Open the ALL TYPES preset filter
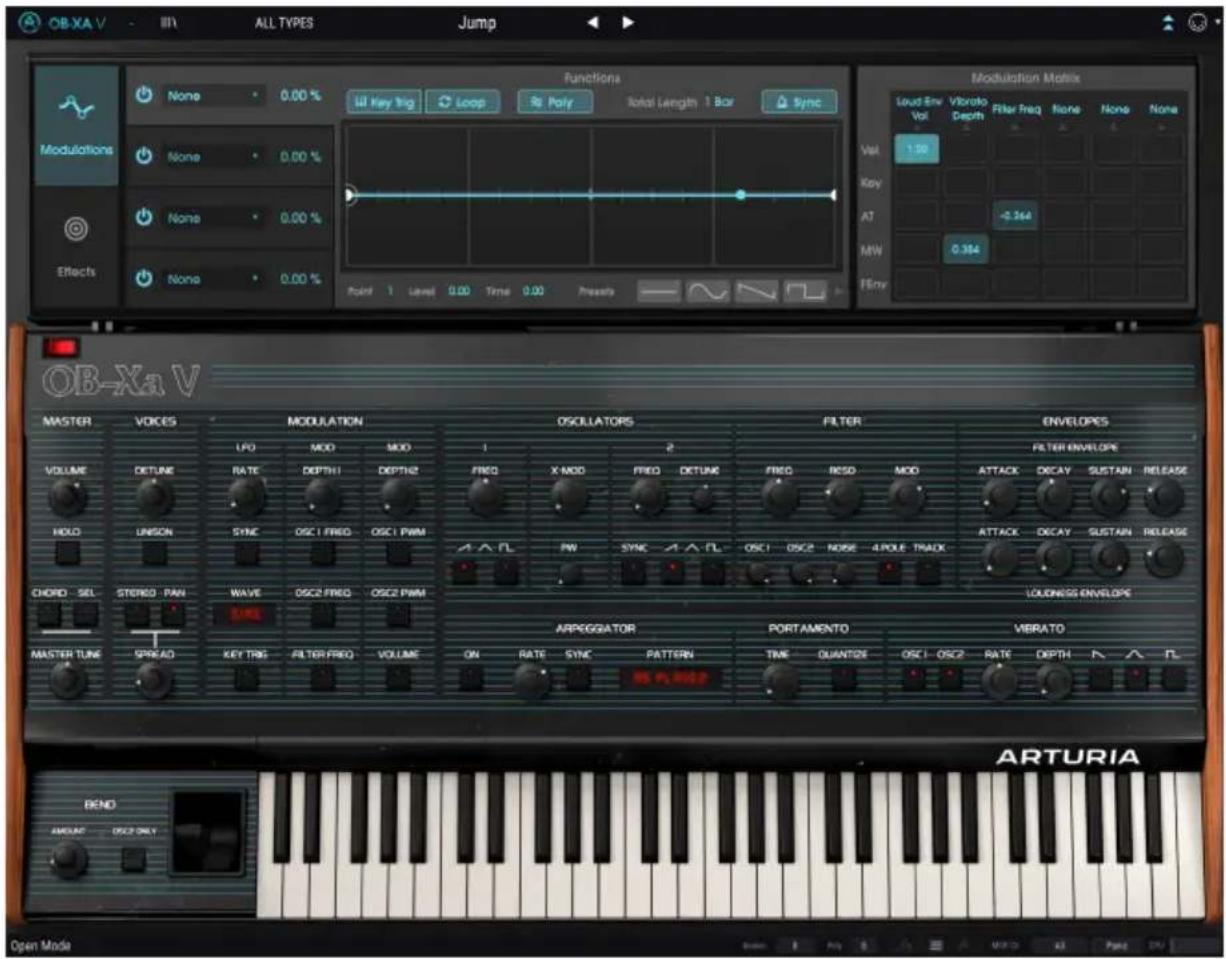Image resolution: width=1226 pixels, height=959 pixels. (284, 23)
